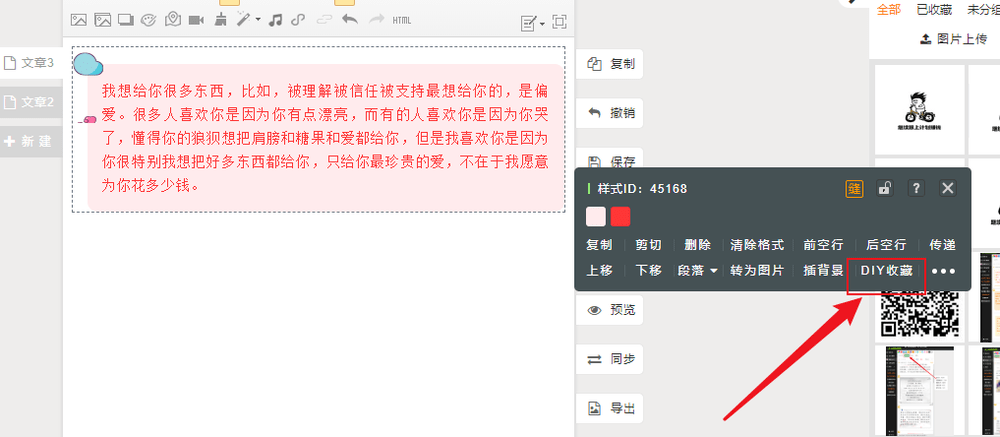The width and height of the screenshot is (1000, 437).
Task: Close the style ID panel
Action: pos(947,188)
